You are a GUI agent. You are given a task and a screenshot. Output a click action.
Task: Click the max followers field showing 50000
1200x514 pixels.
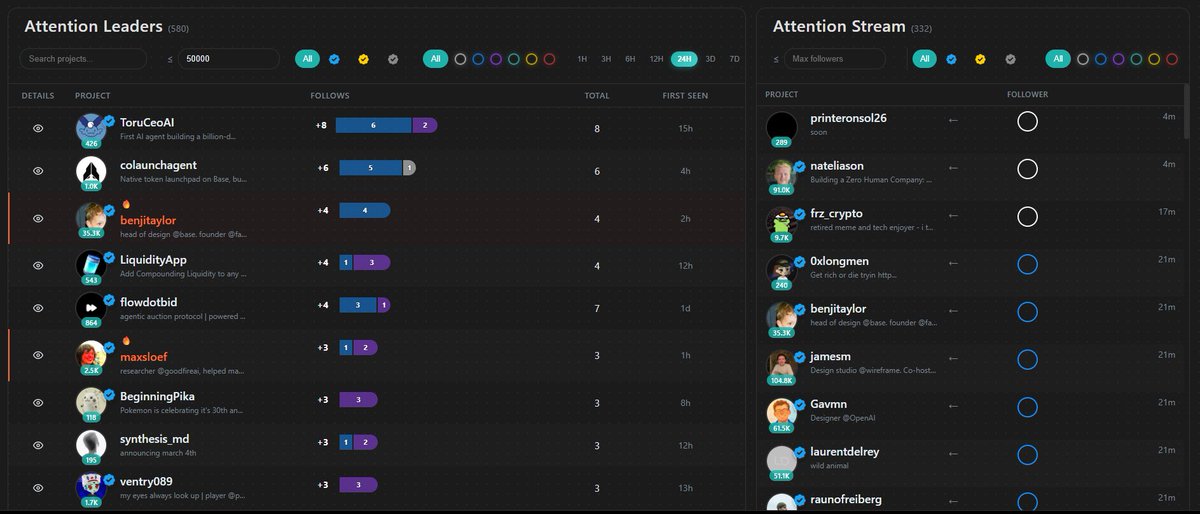coord(229,59)
